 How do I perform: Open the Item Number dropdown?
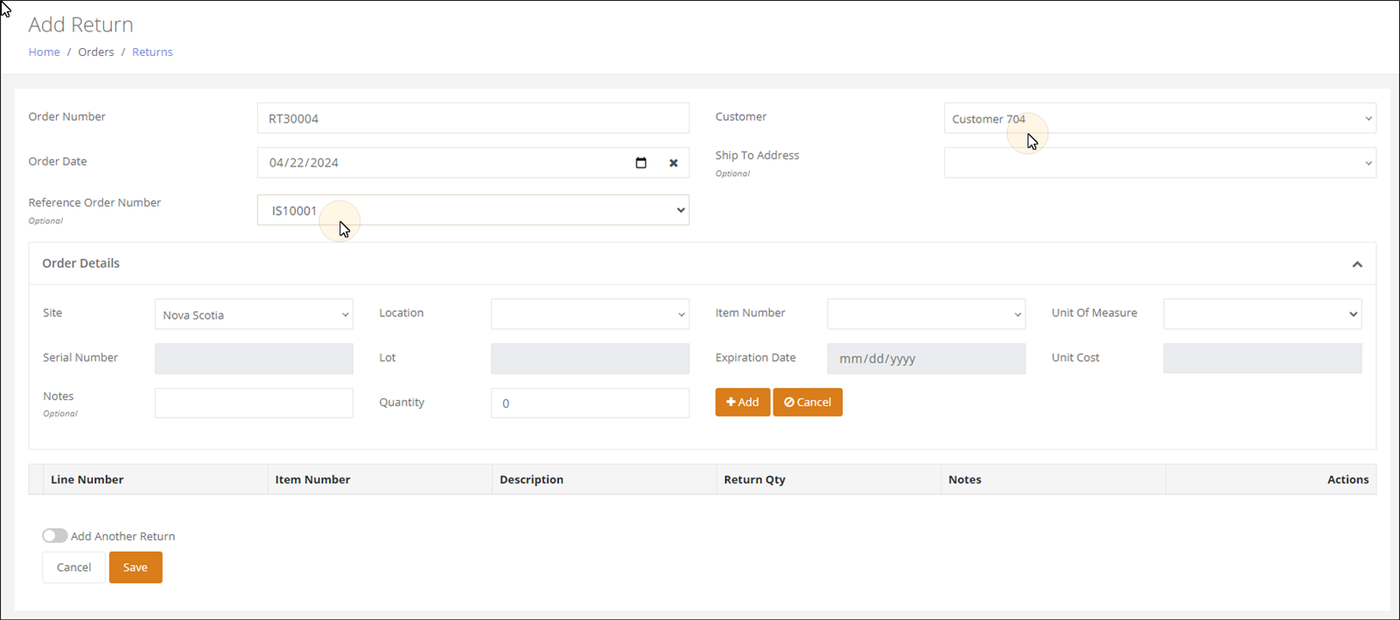[926, 314]
